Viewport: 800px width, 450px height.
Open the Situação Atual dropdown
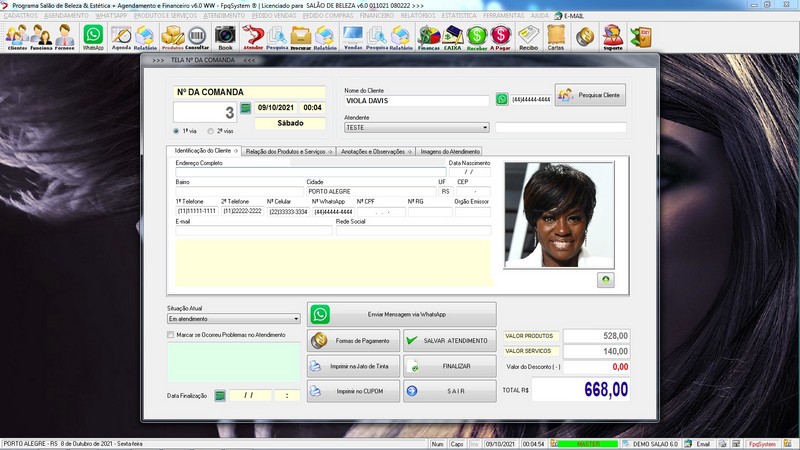click(x=296, y=319)
